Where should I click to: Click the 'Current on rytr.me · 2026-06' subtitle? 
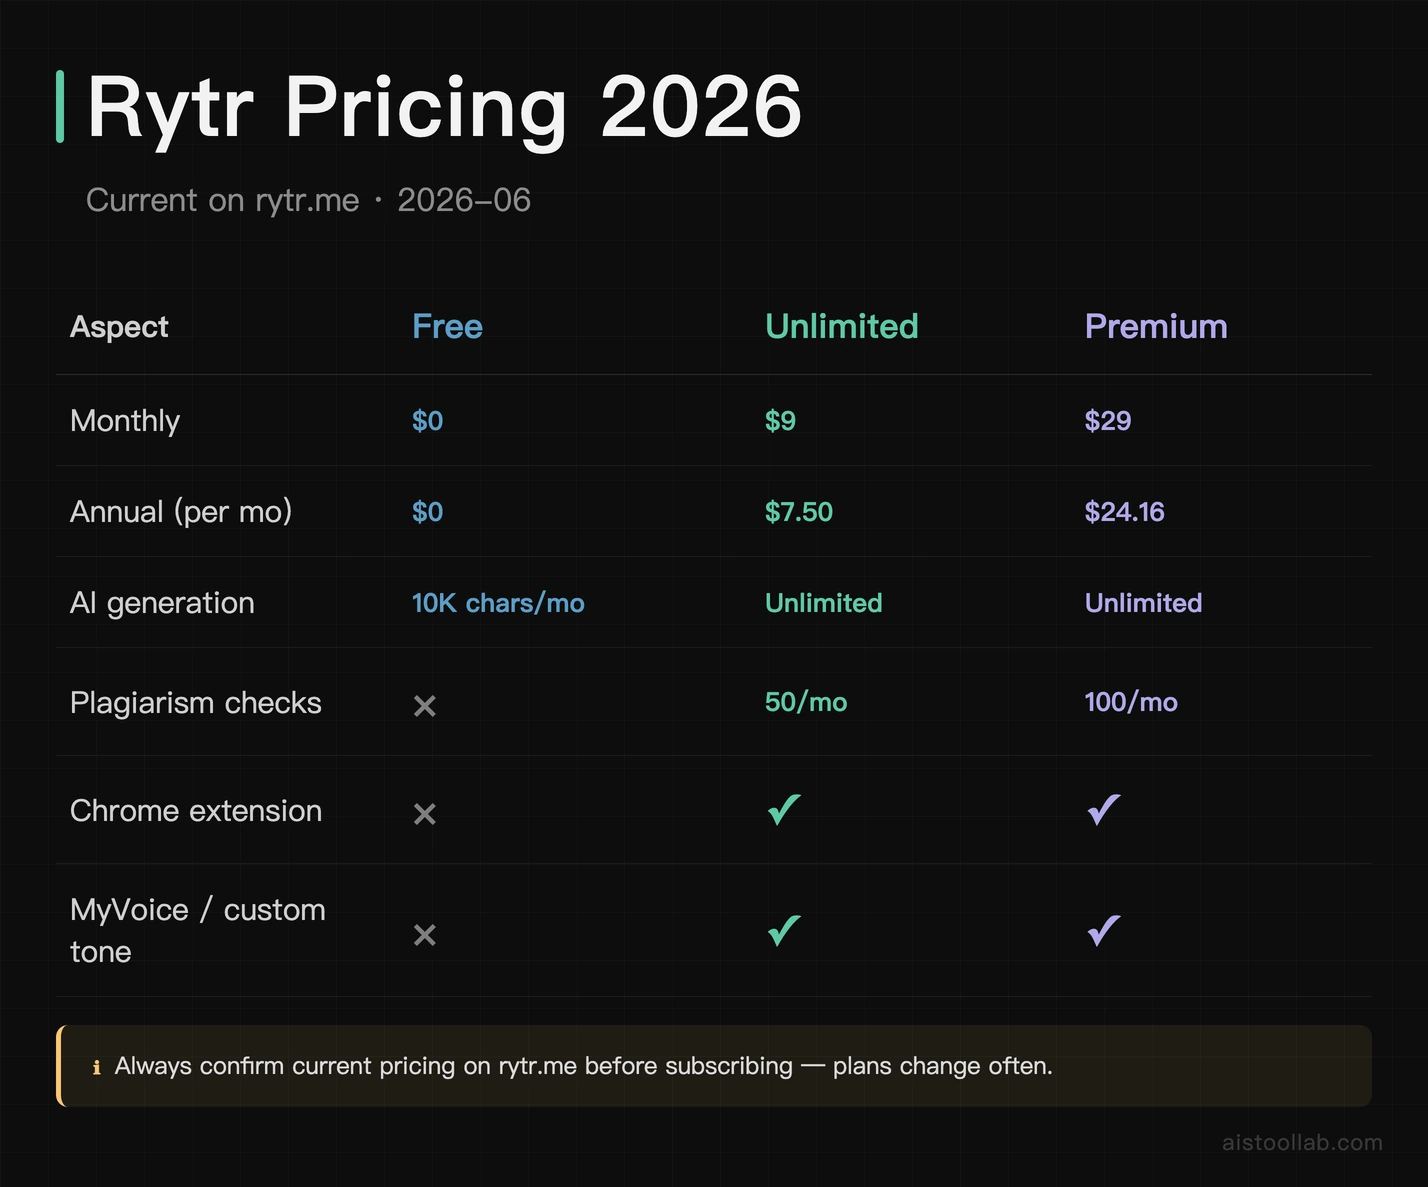pyautogui.click(x=308, y=200)
